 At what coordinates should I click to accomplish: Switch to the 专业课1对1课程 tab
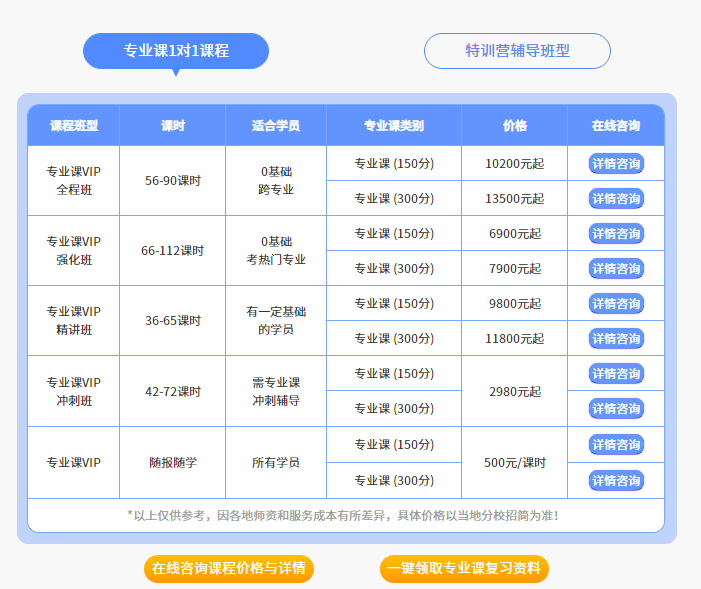tap(176, 51)
